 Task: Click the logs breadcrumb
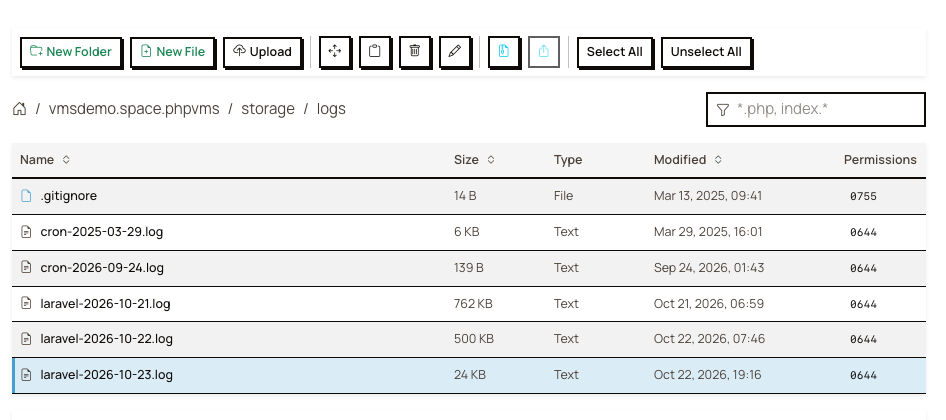331,109
